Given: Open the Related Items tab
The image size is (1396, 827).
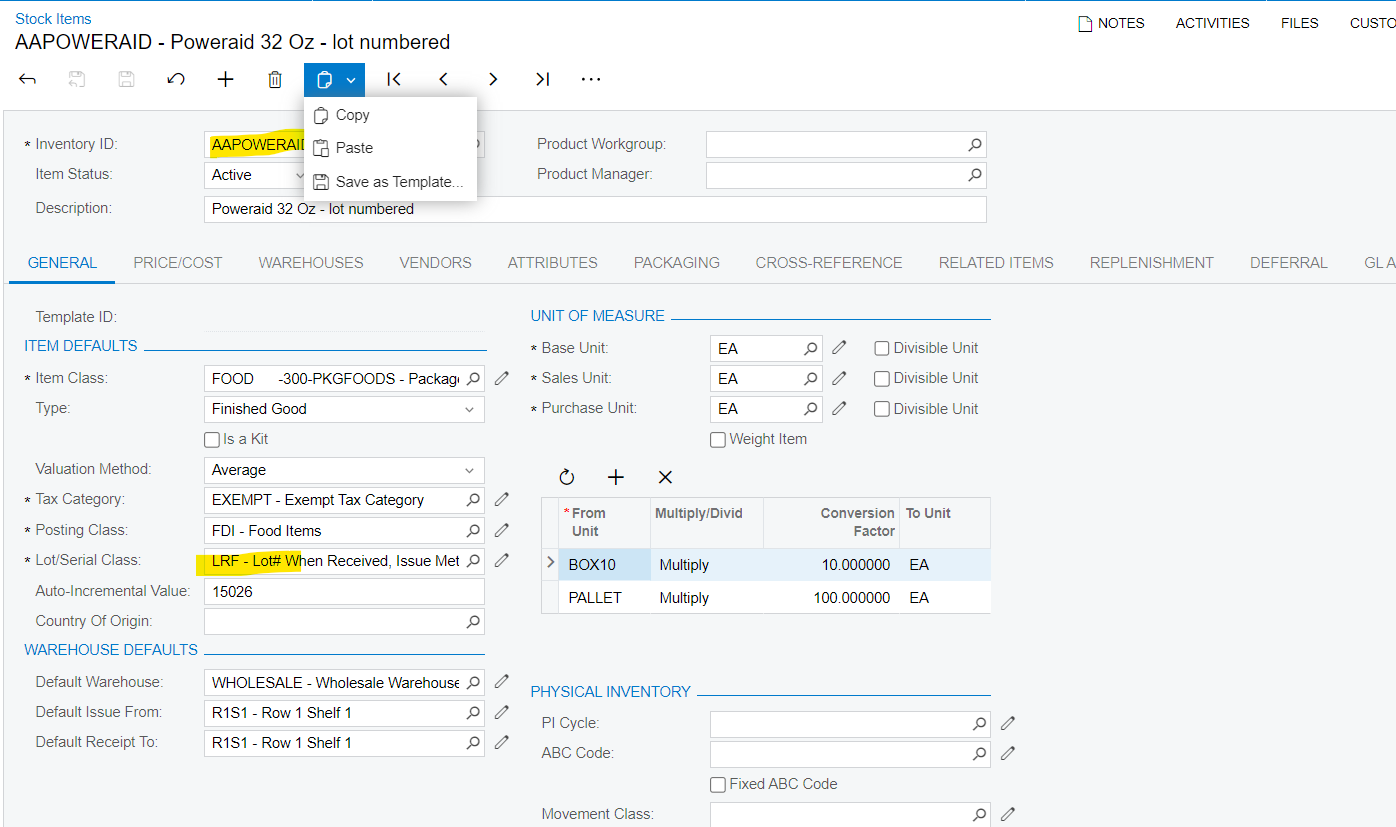Looking at the screenshot, I should click(996, 263).
